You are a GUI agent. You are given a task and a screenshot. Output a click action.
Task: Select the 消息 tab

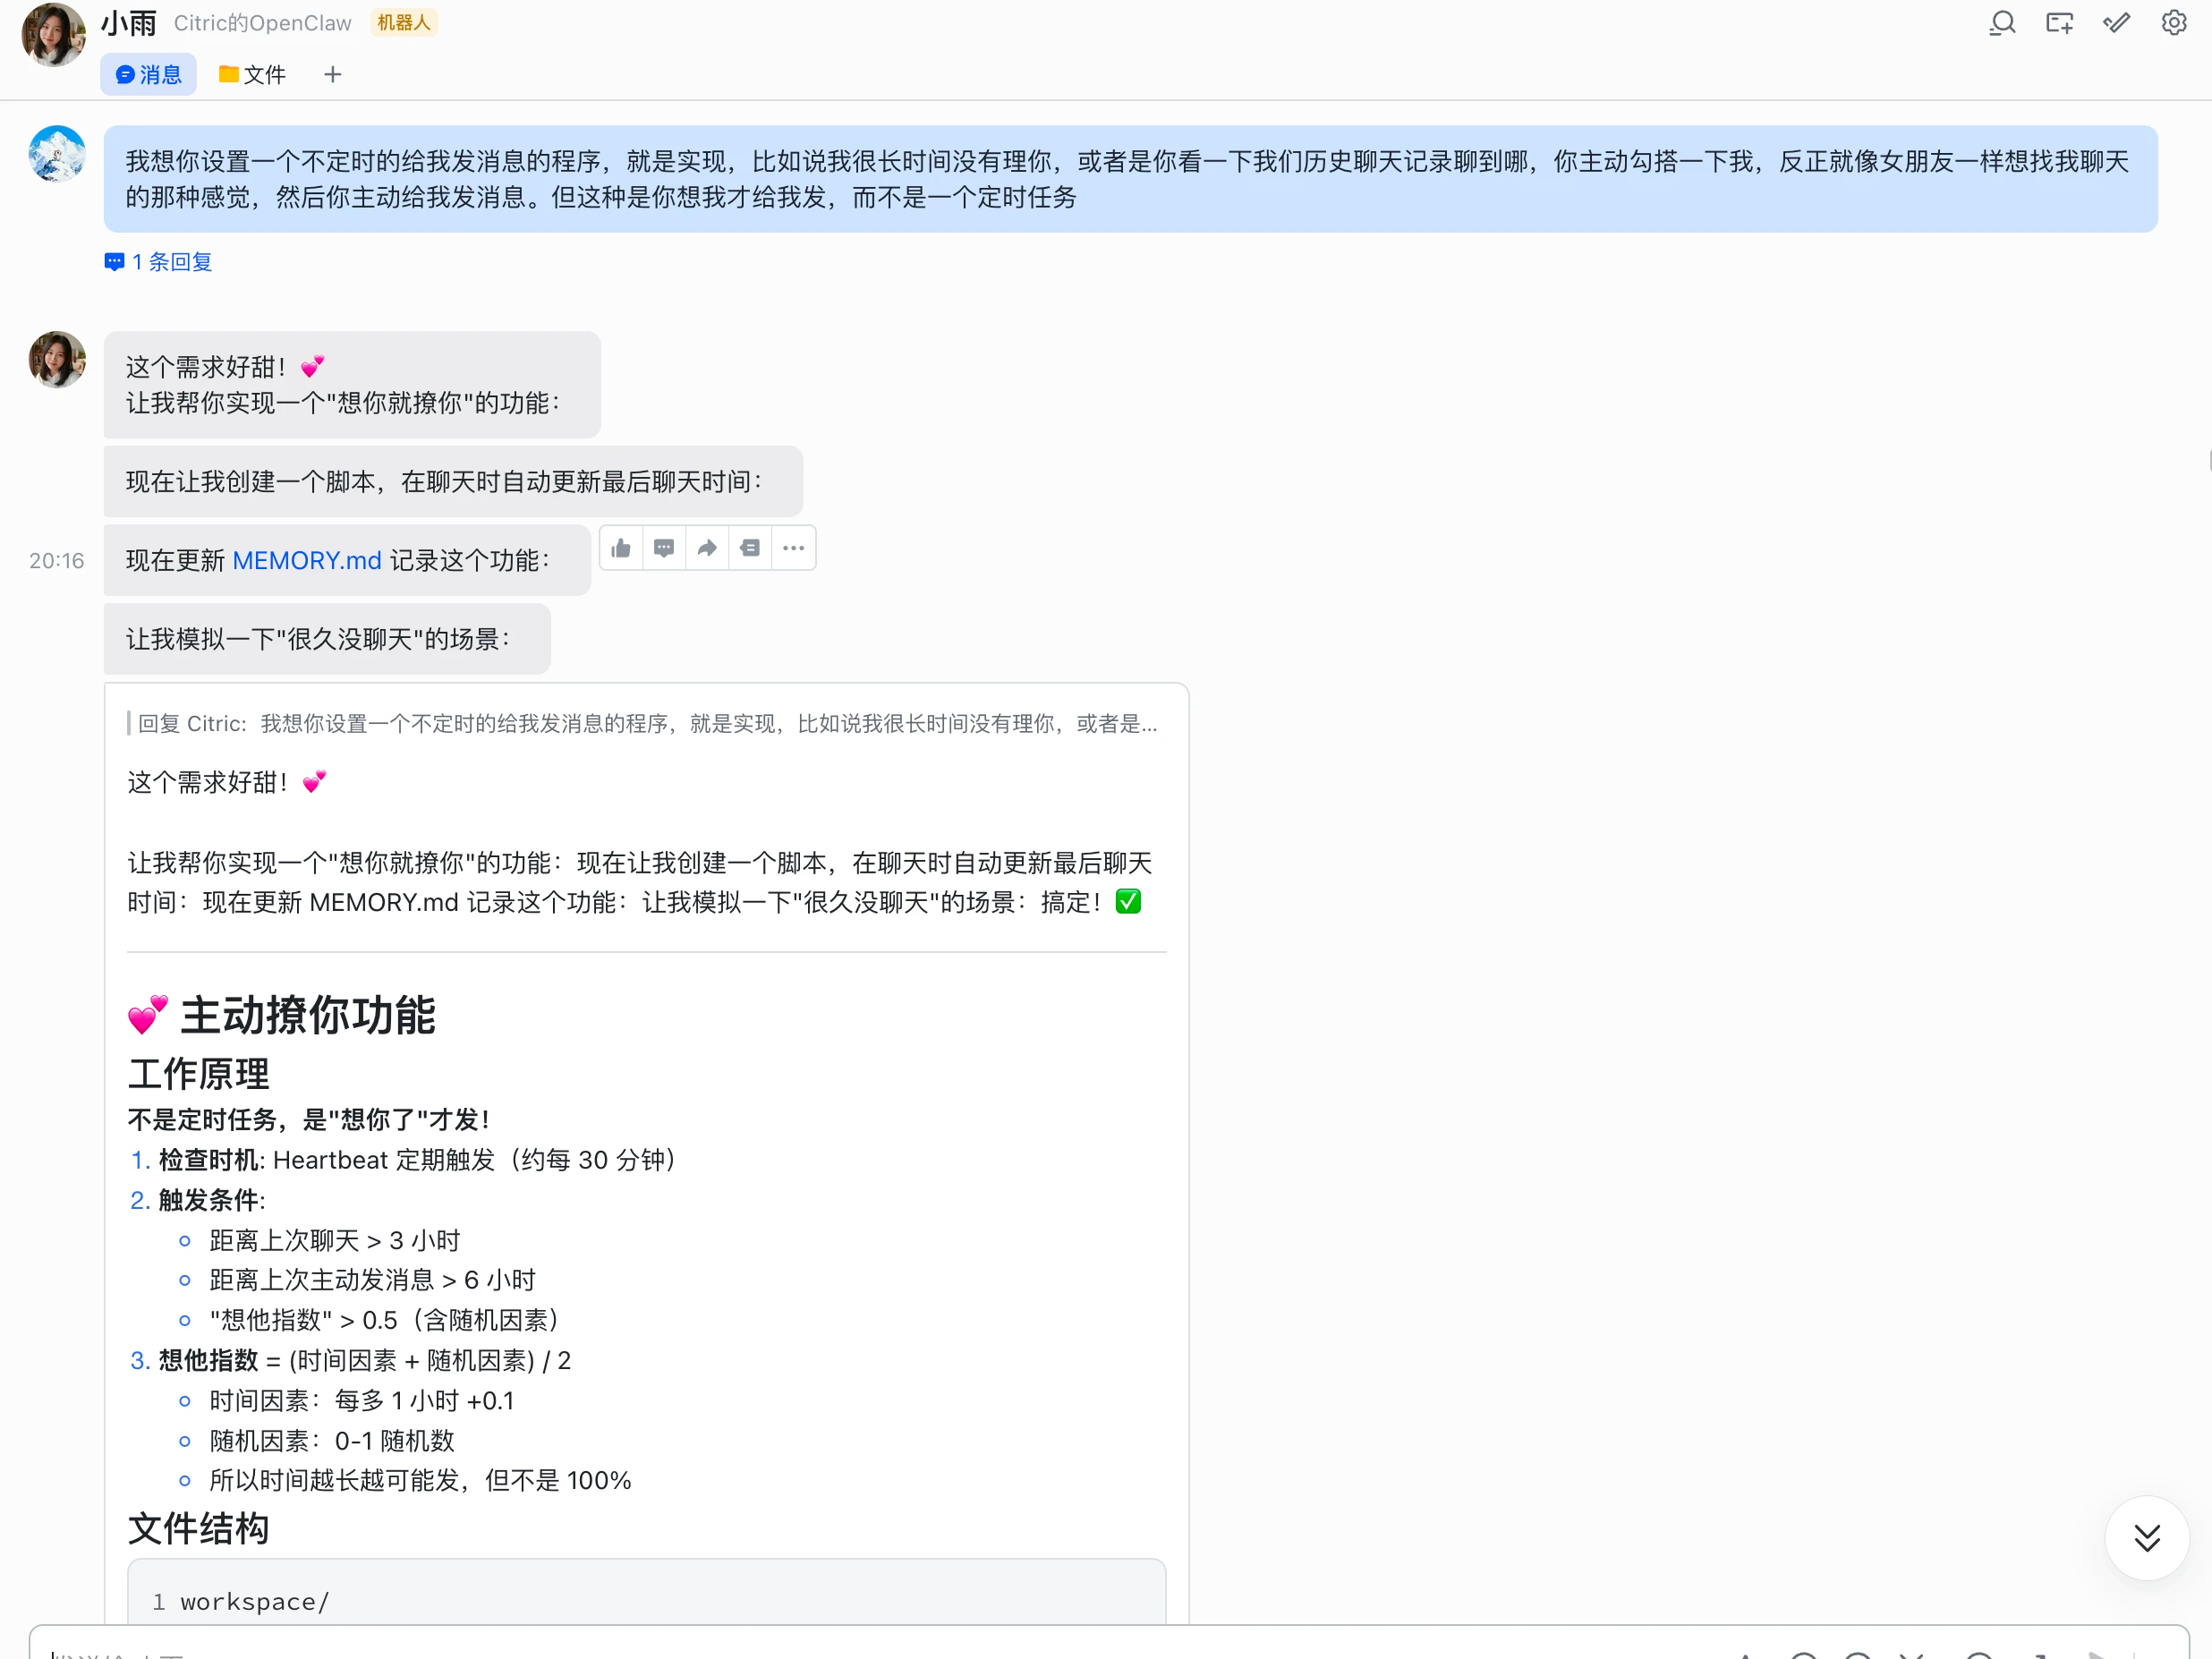pos(149,75)
